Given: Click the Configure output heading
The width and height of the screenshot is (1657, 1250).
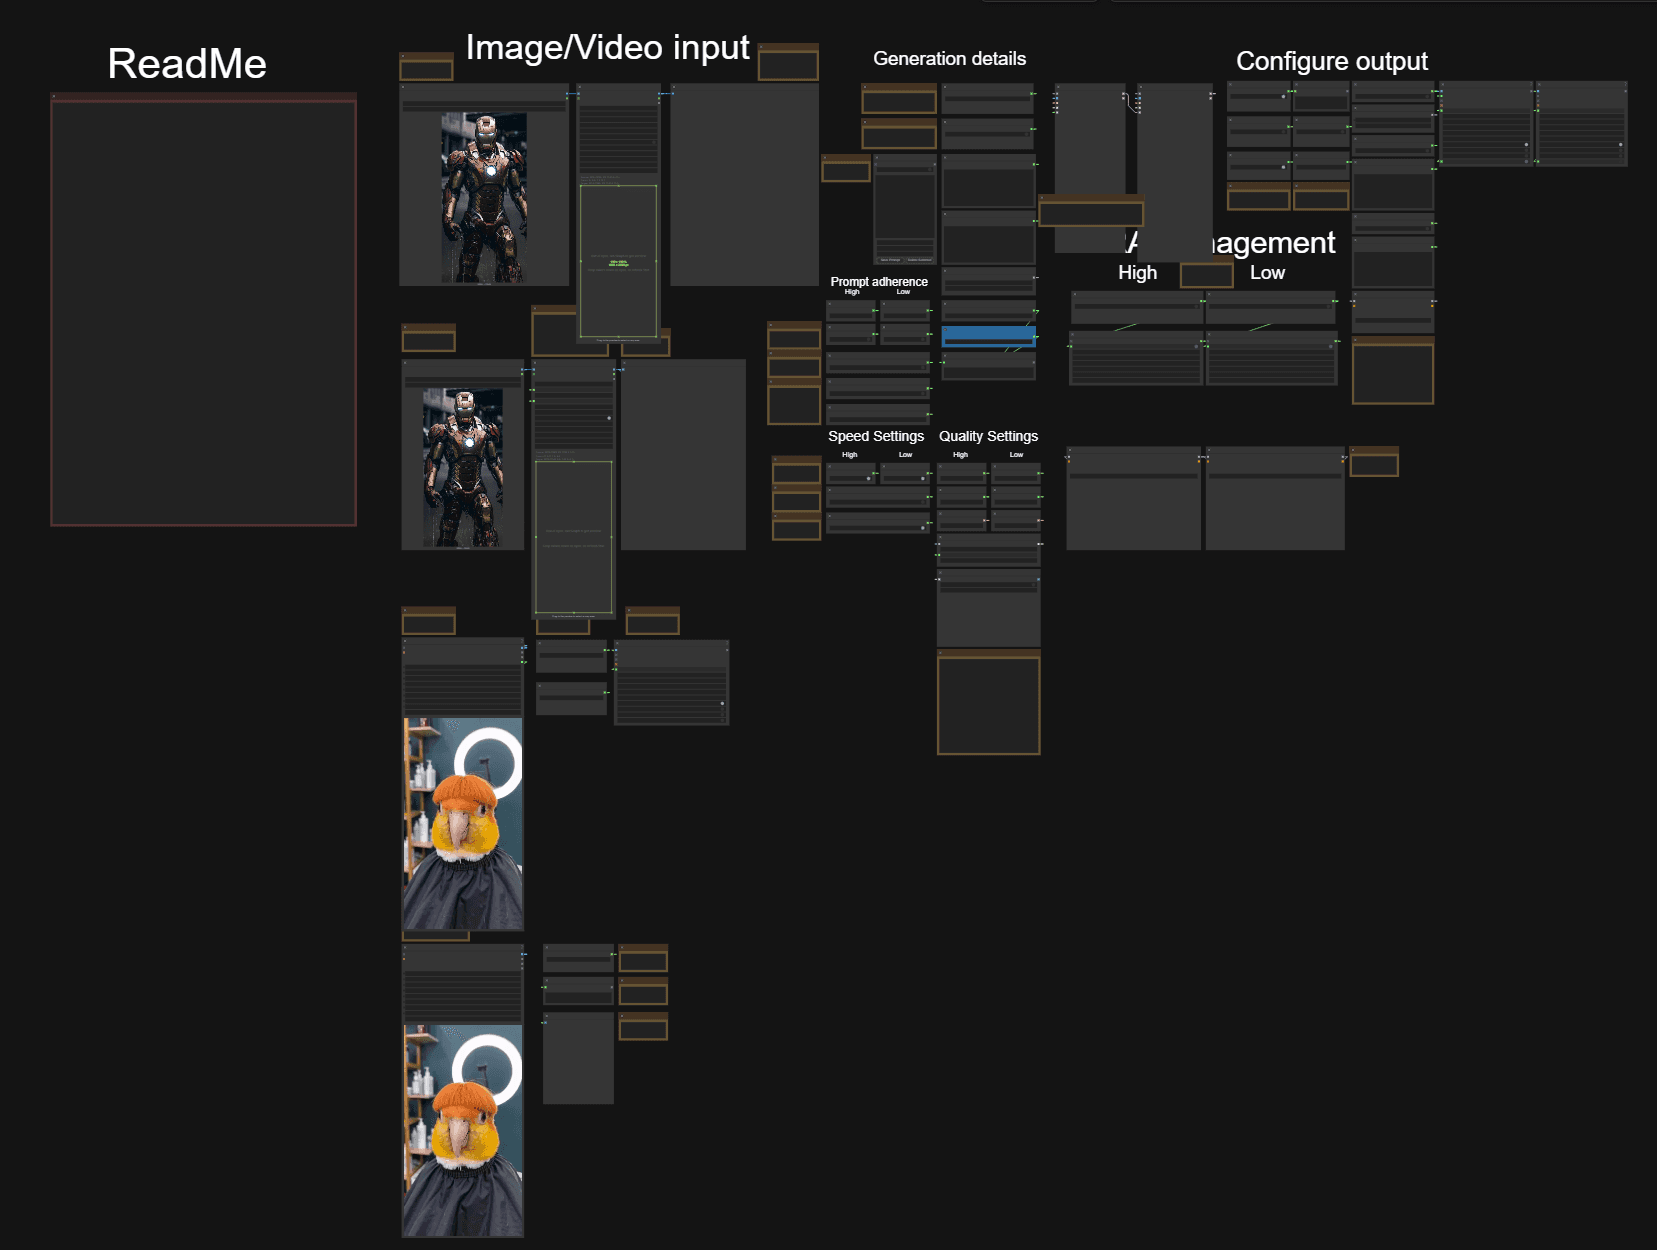Looking at the screenshot, I should point(1331,61).
